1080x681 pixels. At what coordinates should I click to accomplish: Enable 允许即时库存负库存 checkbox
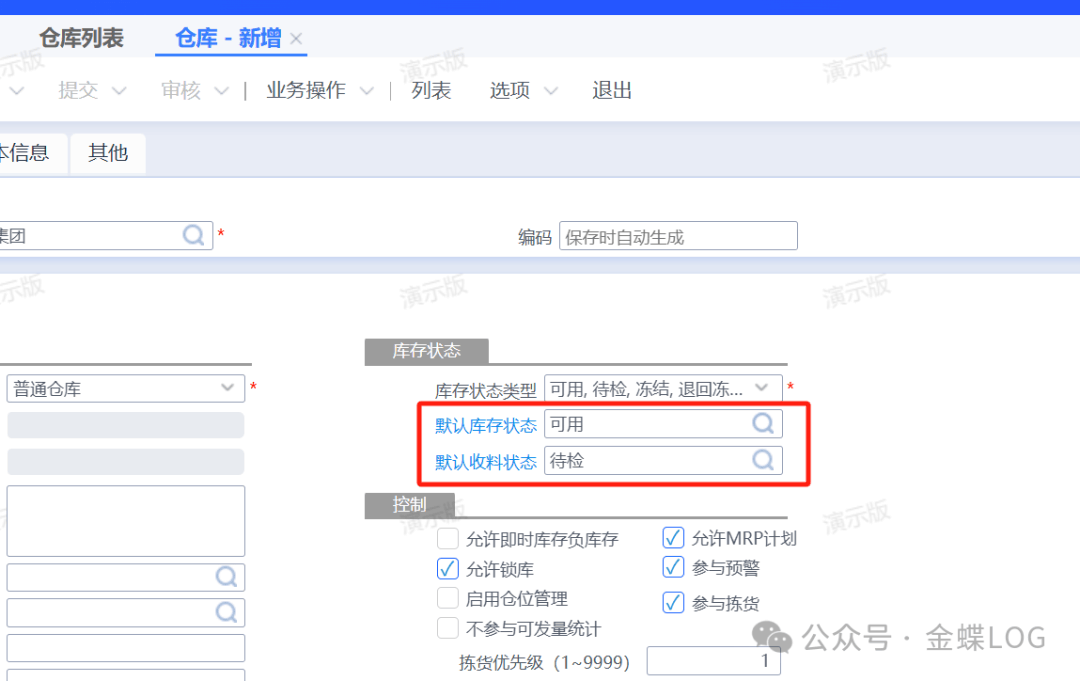[x=448, y=539]
